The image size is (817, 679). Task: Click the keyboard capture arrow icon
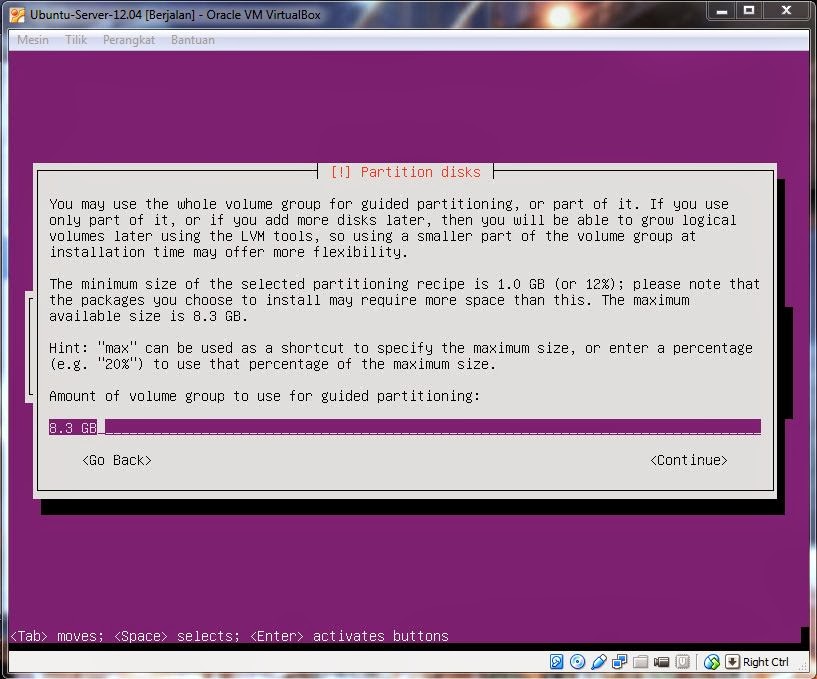[x=732, y=662]
